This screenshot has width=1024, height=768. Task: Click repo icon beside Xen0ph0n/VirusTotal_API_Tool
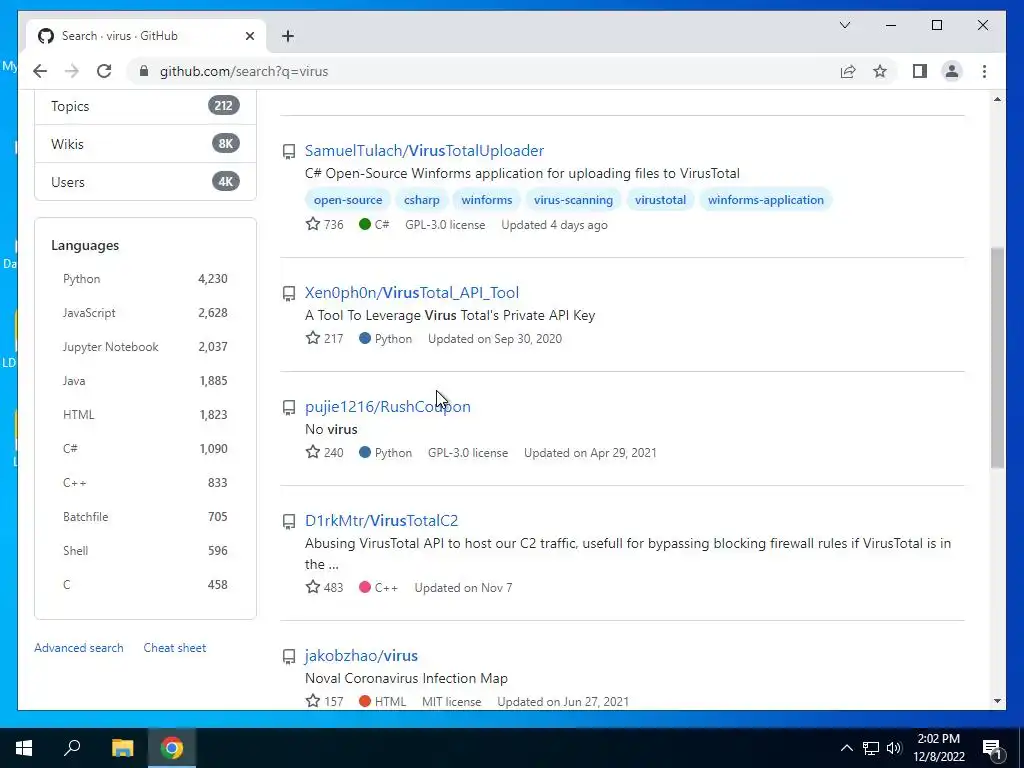tap(289, 293)
